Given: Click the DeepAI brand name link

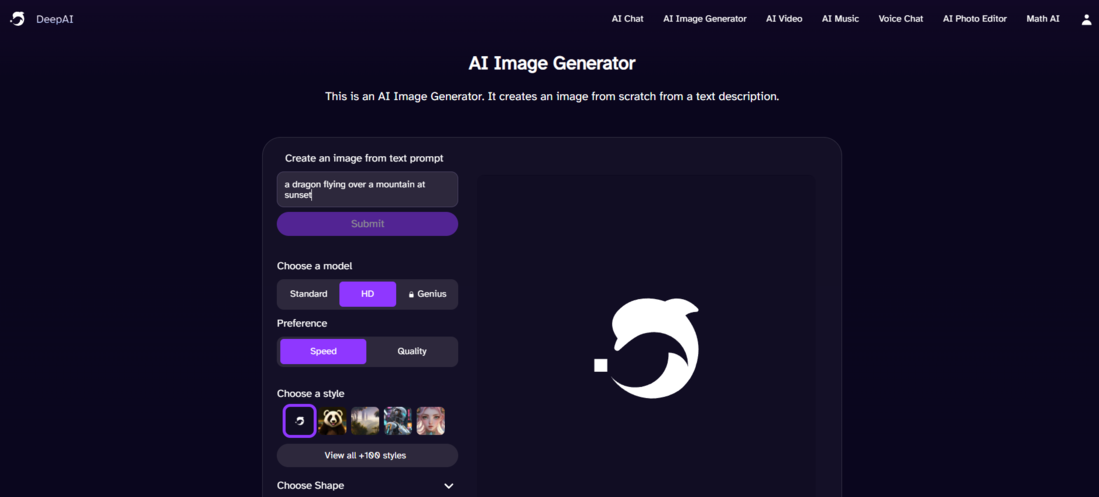Looking at the screenshot, I should click(55, 20).
